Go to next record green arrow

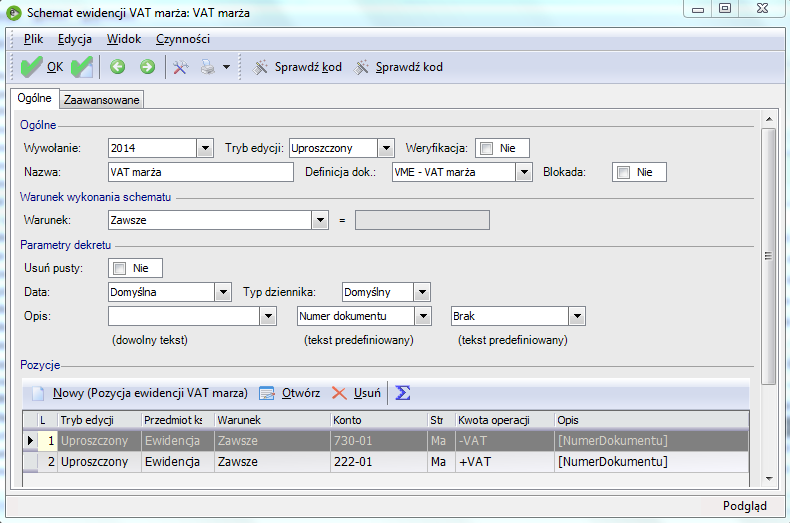point(147,67)
